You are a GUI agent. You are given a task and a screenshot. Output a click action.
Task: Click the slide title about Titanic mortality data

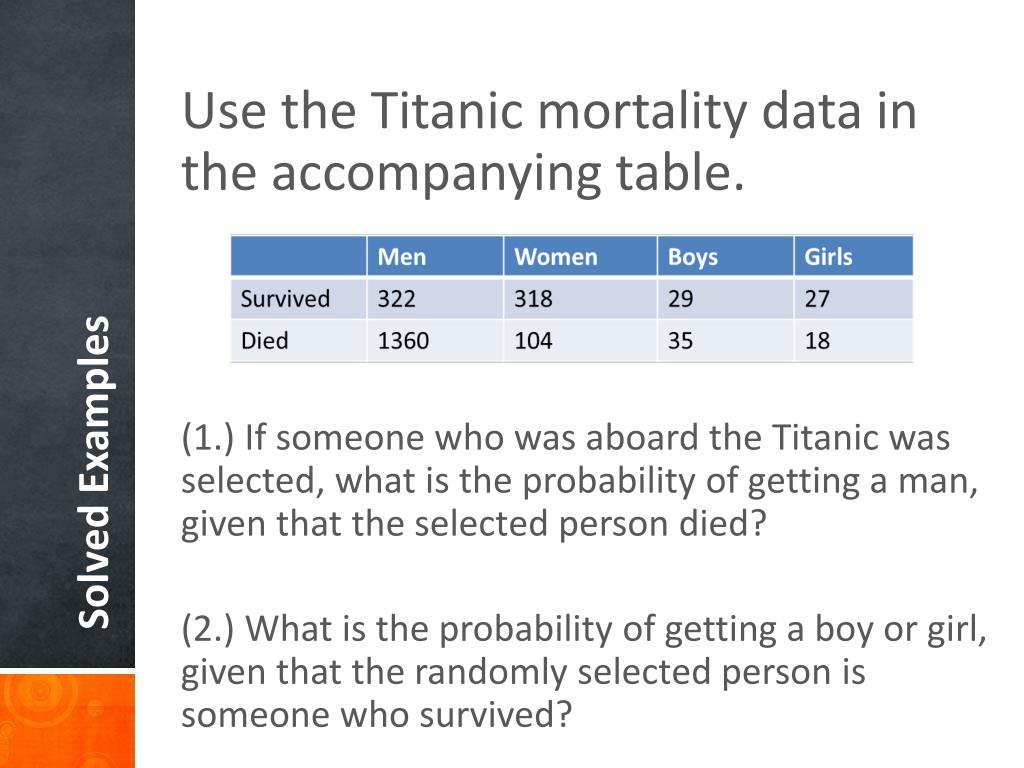tap(549, 142)
